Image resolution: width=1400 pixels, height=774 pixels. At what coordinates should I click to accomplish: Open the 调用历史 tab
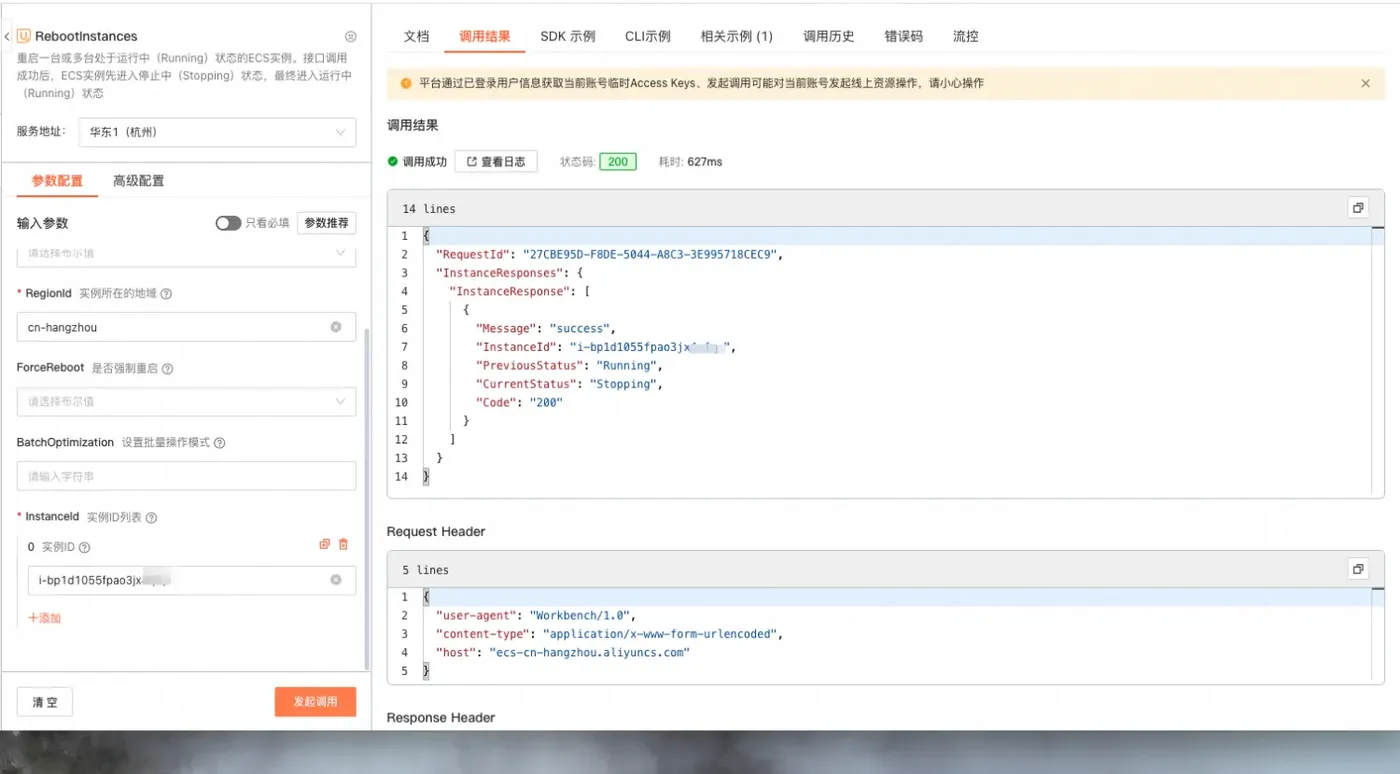click(829, 36)
